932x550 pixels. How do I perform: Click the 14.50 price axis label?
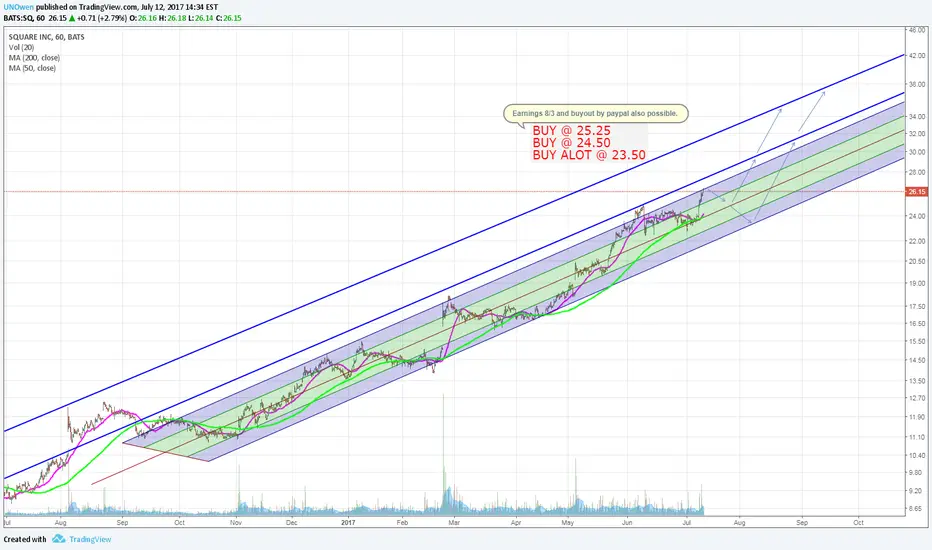(x=917, y=360)
